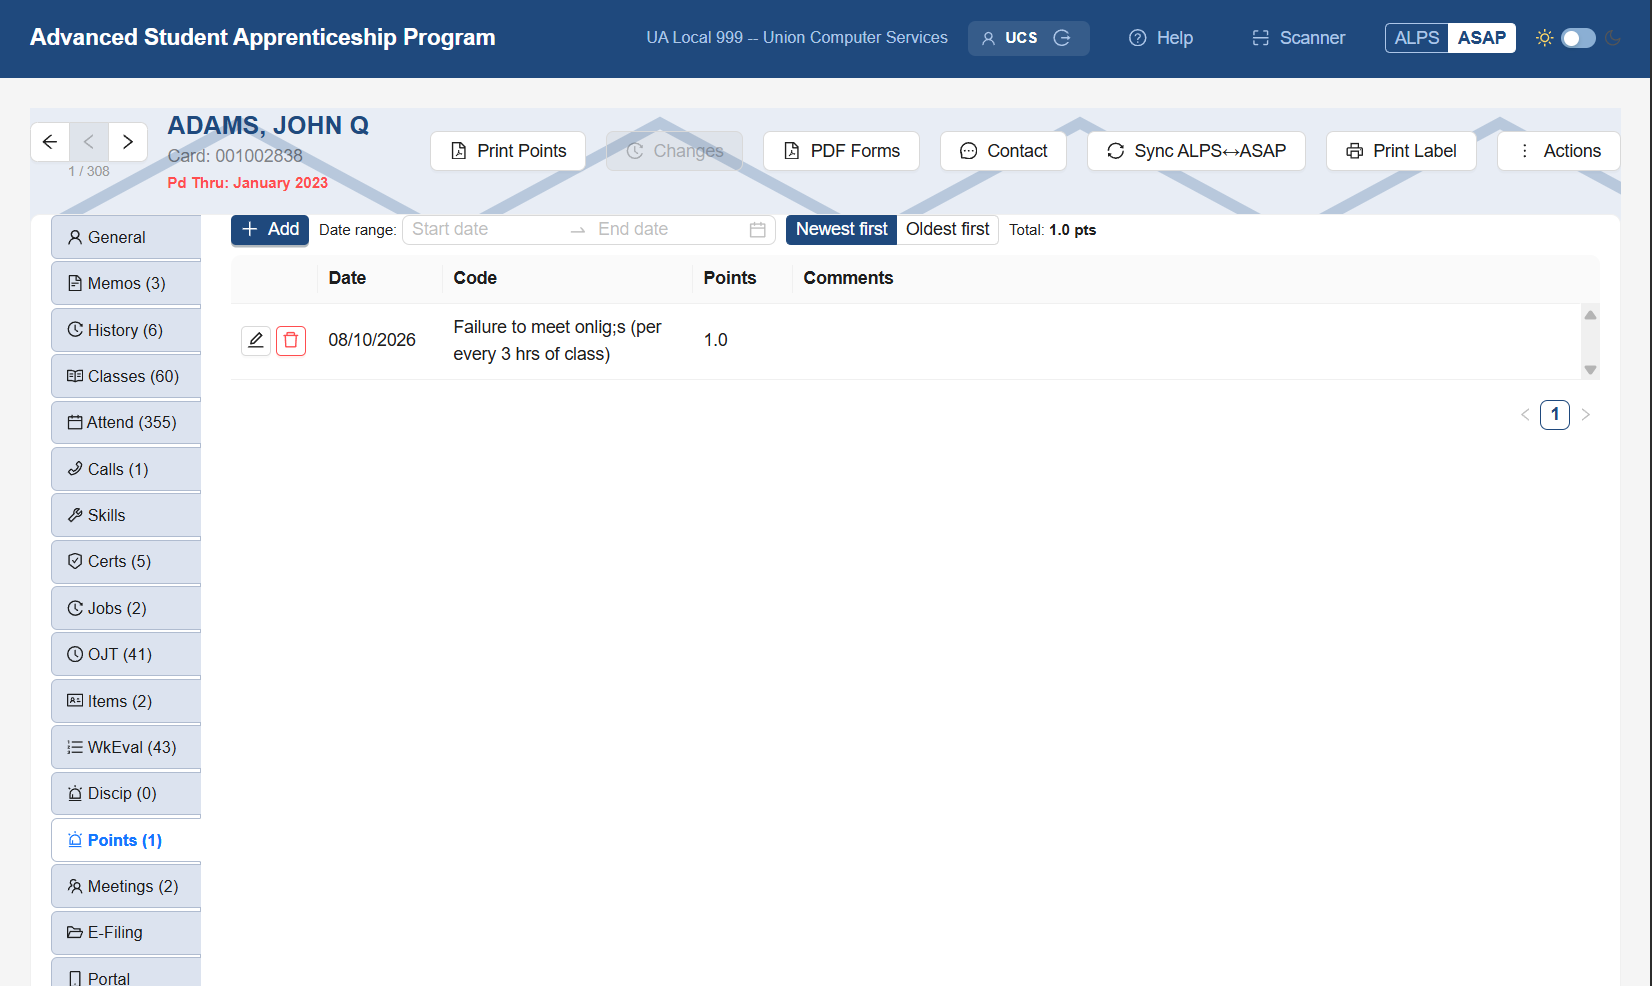The width and height of the screenshot is (1652, 986).
Task: Open the E-Filing tab
Action: pos(126,933)
